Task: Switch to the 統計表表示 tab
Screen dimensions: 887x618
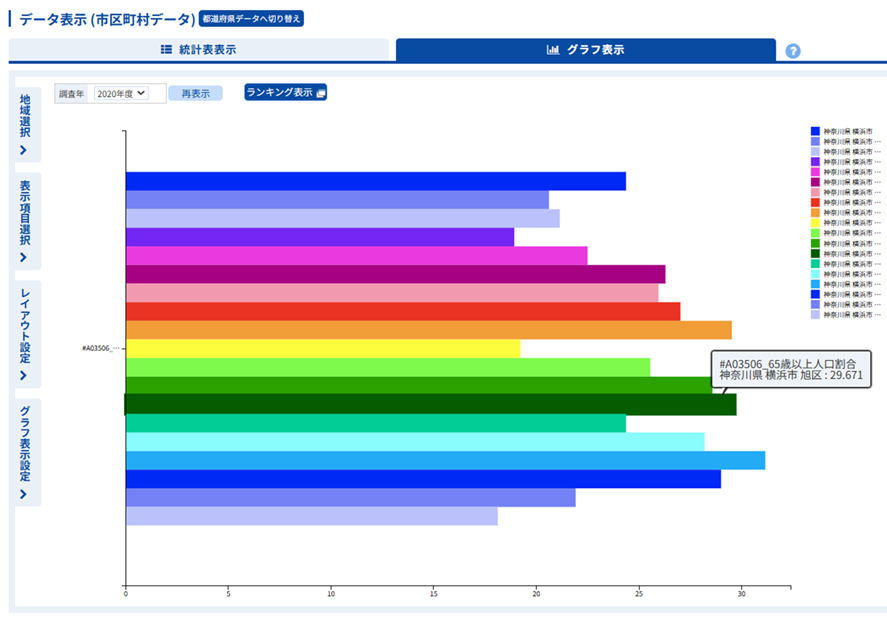Action: [x=198, y=49]
